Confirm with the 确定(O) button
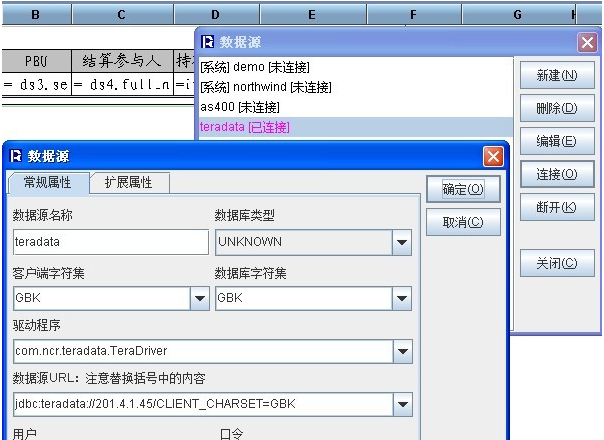This screenshot has height=440, width=604. coord(463,189)
